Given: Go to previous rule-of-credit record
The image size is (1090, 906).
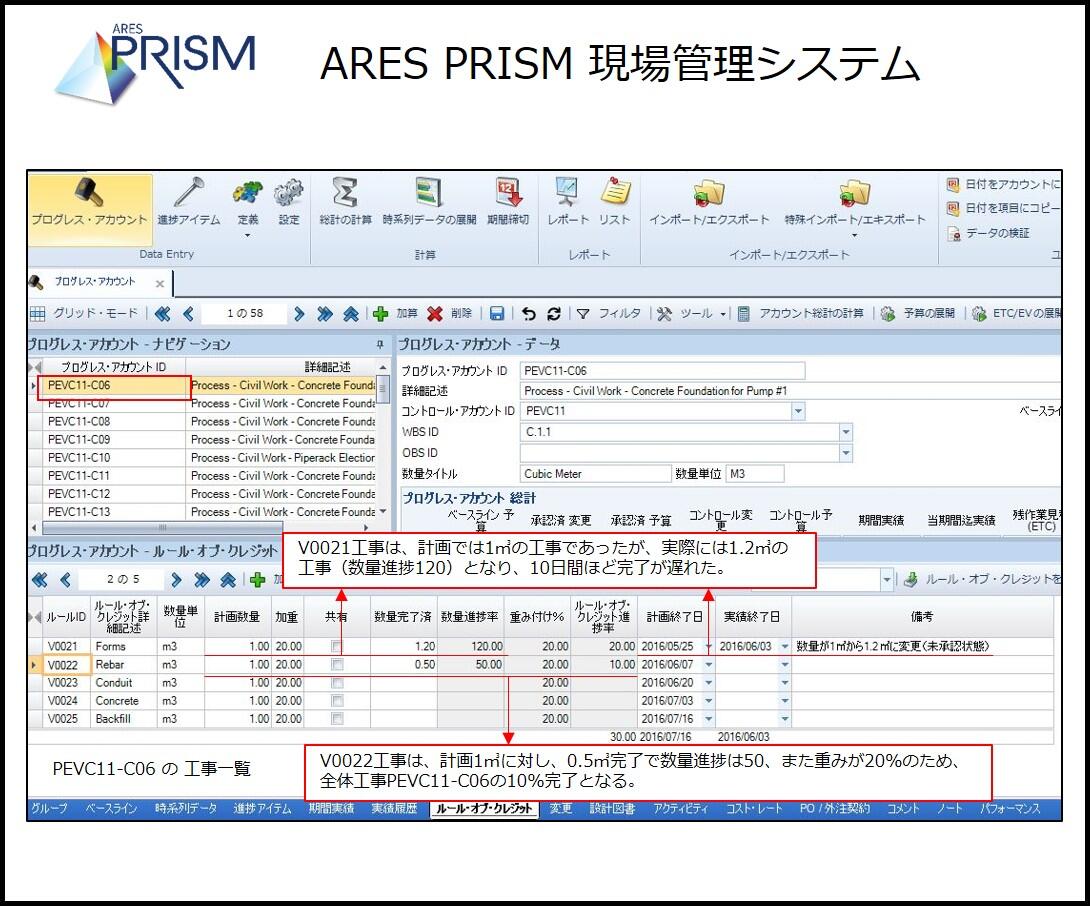Looking at the screenshot, I should click(x=65, y=579).
